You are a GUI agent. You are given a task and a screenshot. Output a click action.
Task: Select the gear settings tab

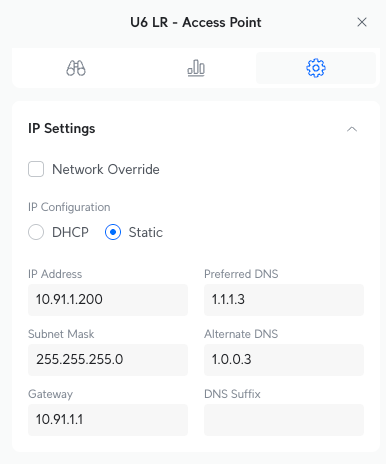pyautogui.click(x=316, y=68)
